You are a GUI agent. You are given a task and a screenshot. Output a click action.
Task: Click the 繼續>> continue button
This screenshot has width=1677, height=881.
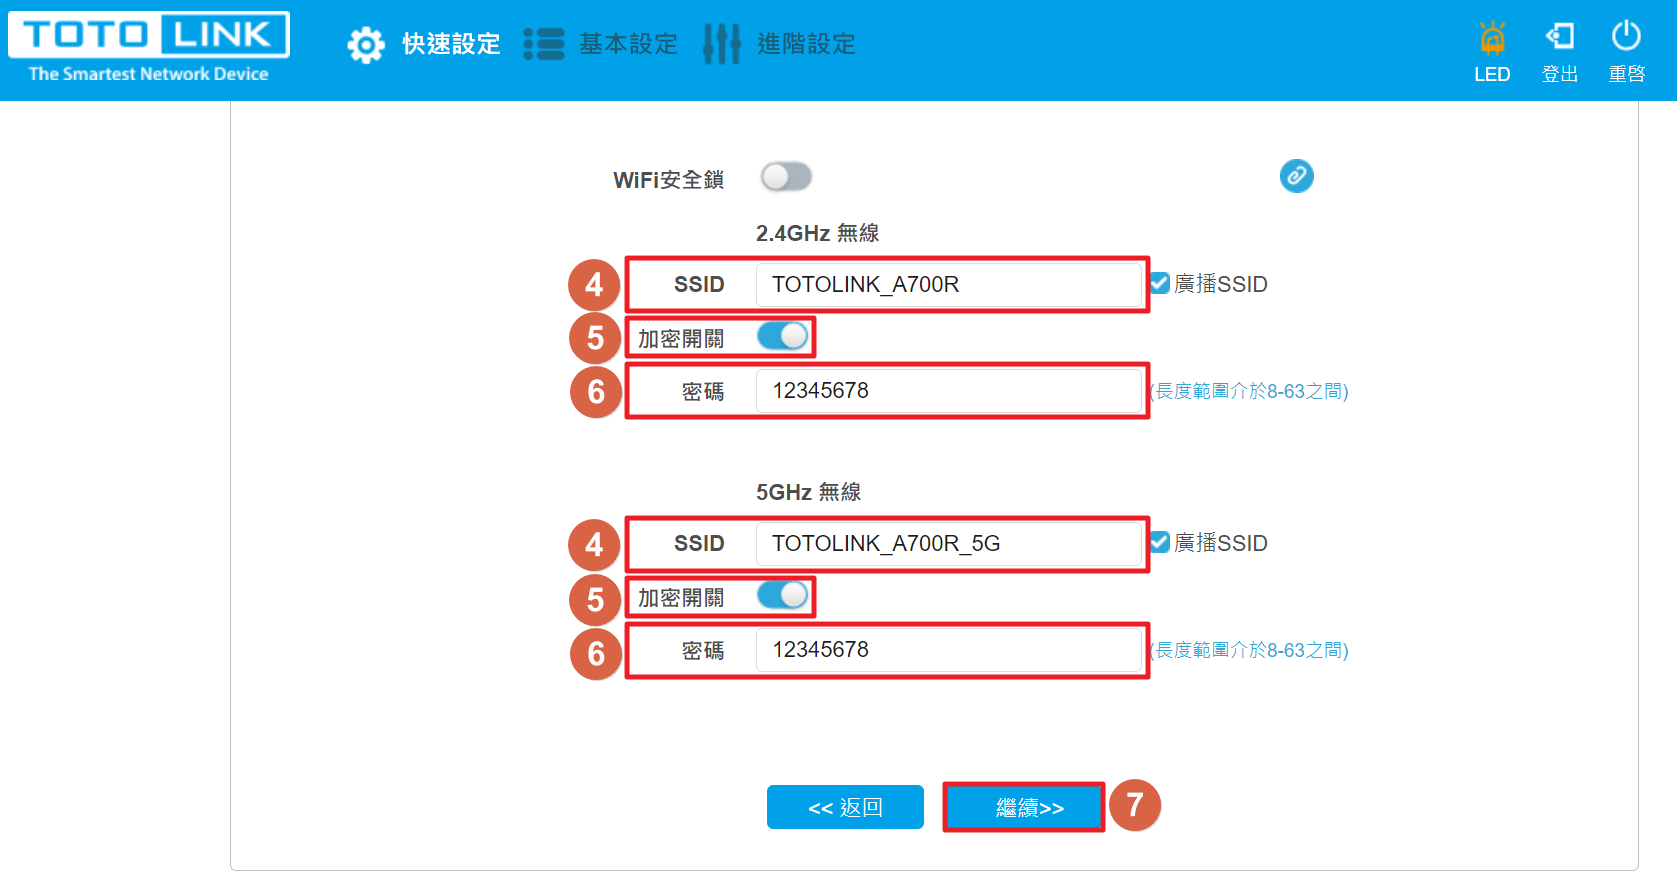[x=1030, y=808]
